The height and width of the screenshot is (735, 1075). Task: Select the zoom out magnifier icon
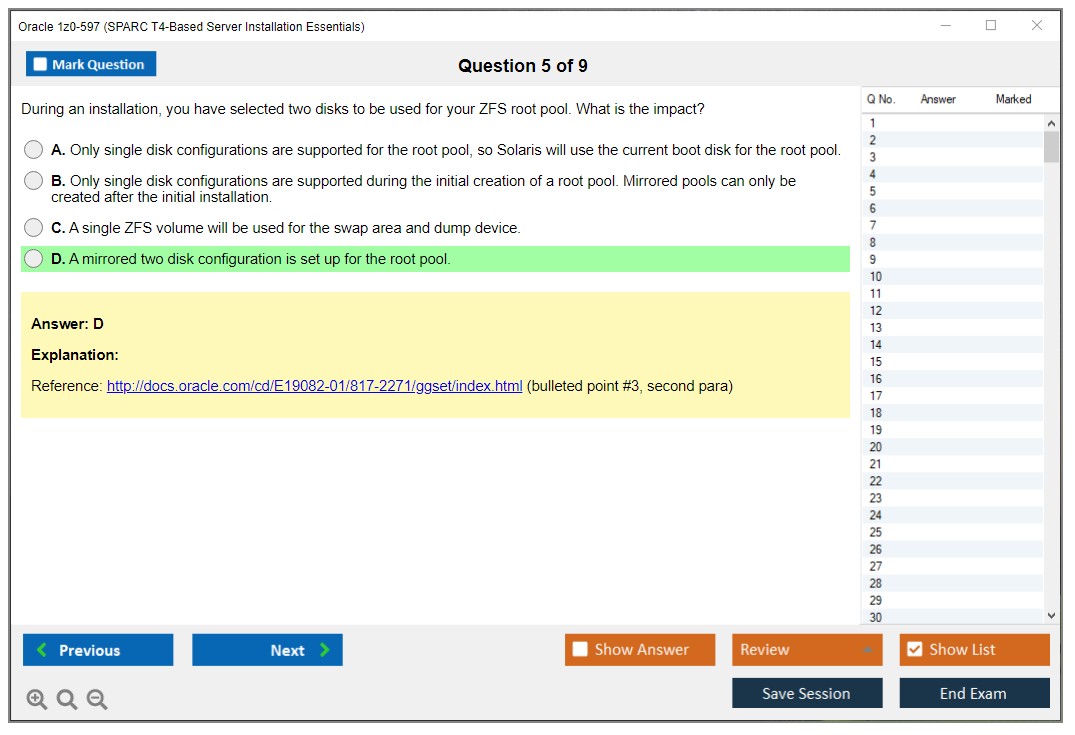[x=96, y=699]
